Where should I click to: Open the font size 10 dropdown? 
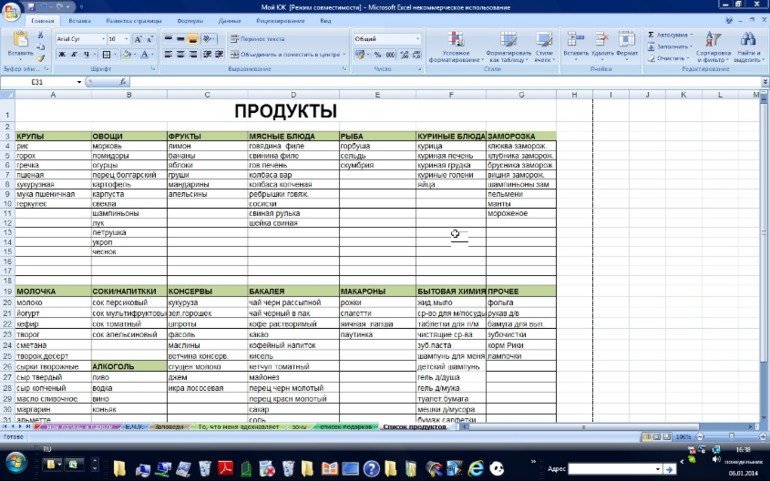point(127,39)
